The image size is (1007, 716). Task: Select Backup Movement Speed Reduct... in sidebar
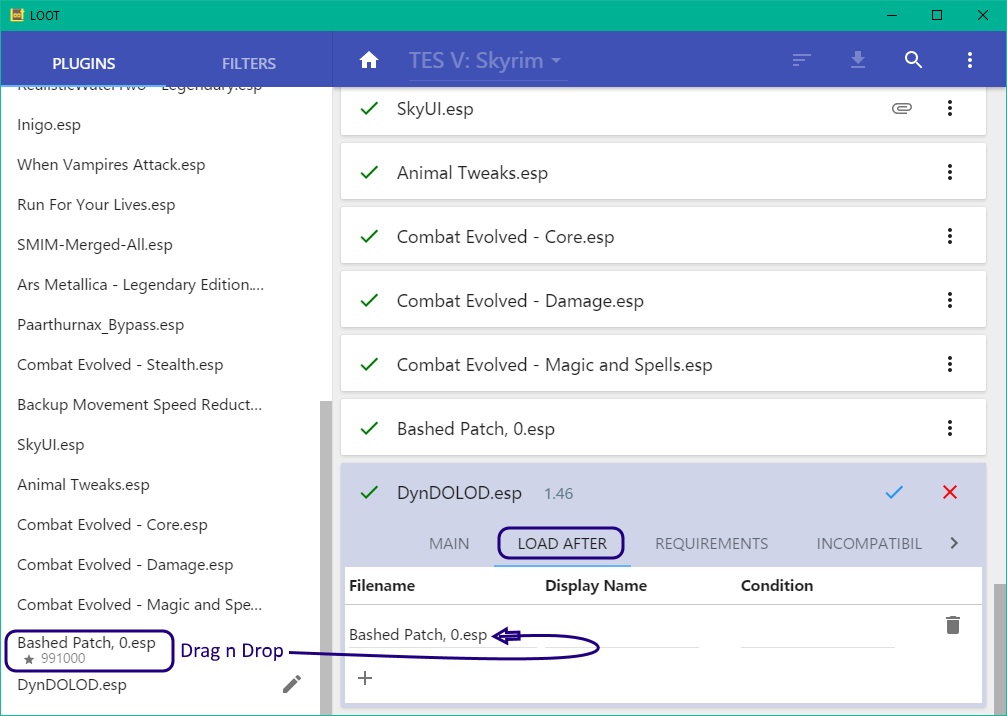click(140, 405)
